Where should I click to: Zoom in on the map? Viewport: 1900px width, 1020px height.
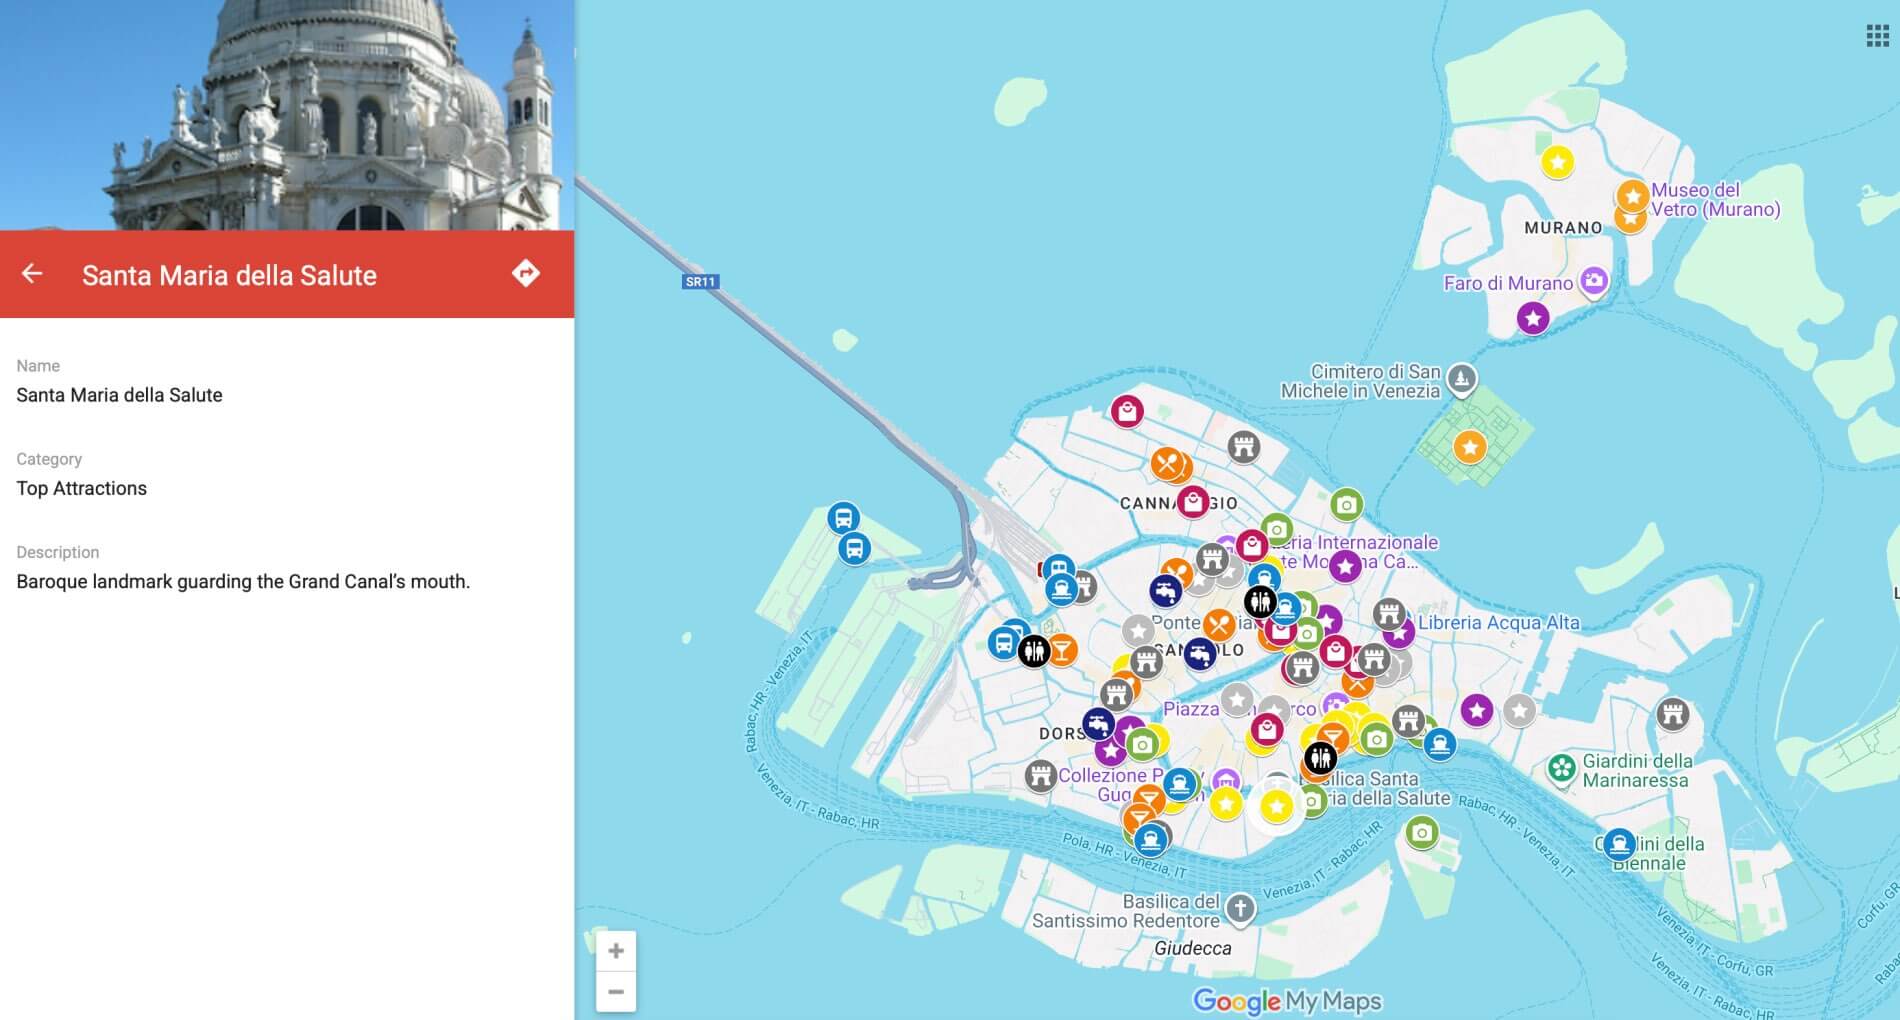click(x=617, y=951)
